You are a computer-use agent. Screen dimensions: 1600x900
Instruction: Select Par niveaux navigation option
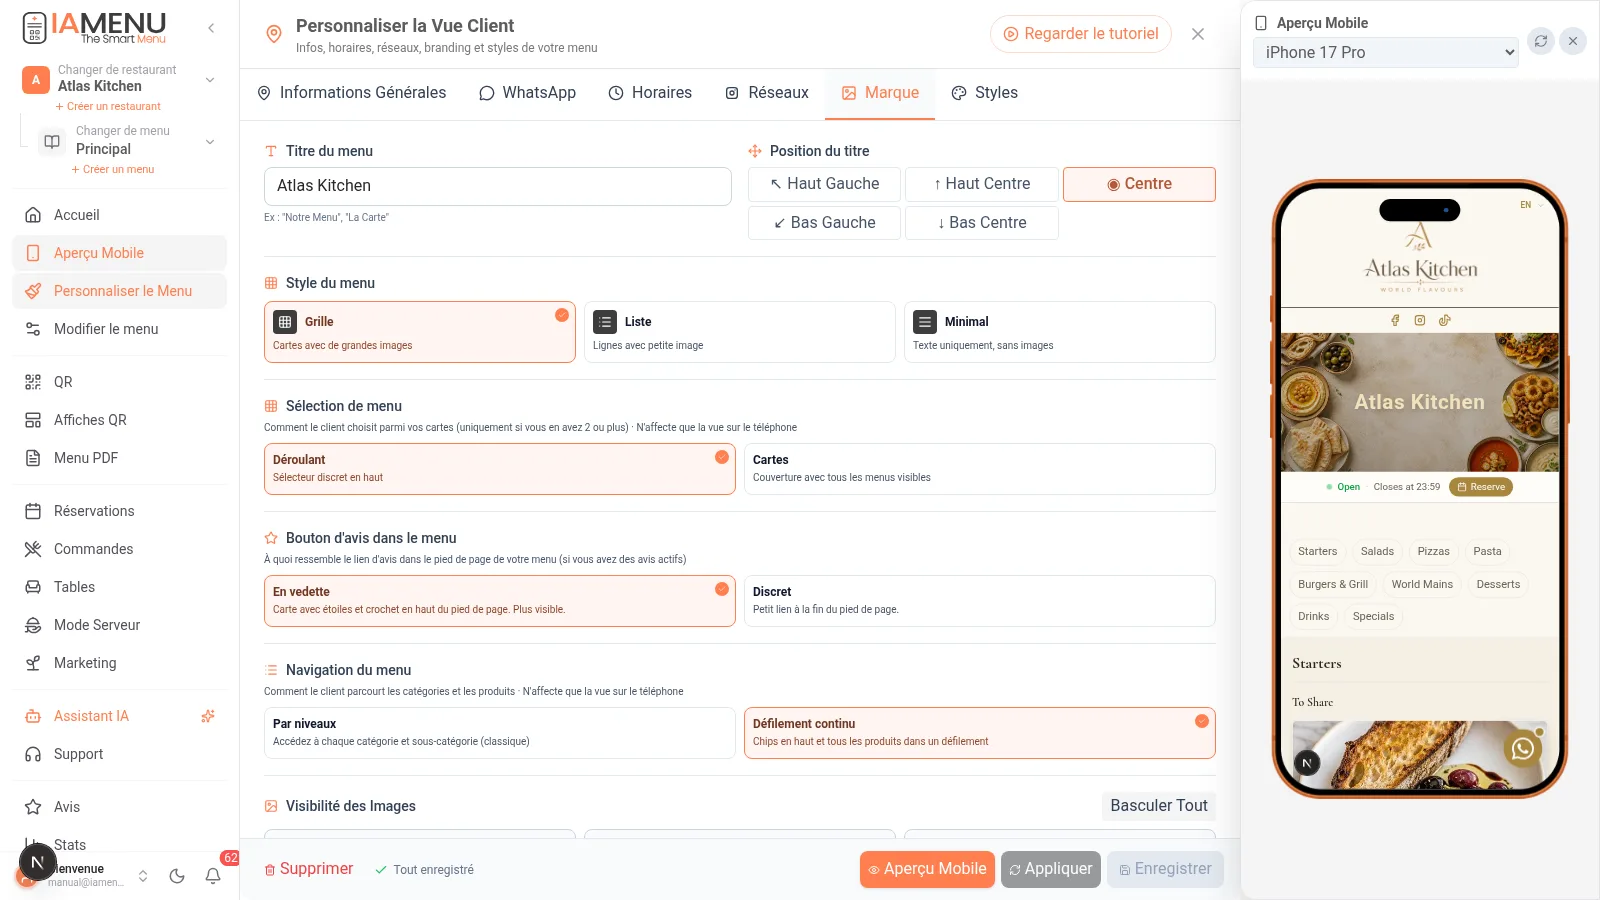pos(500,733)
